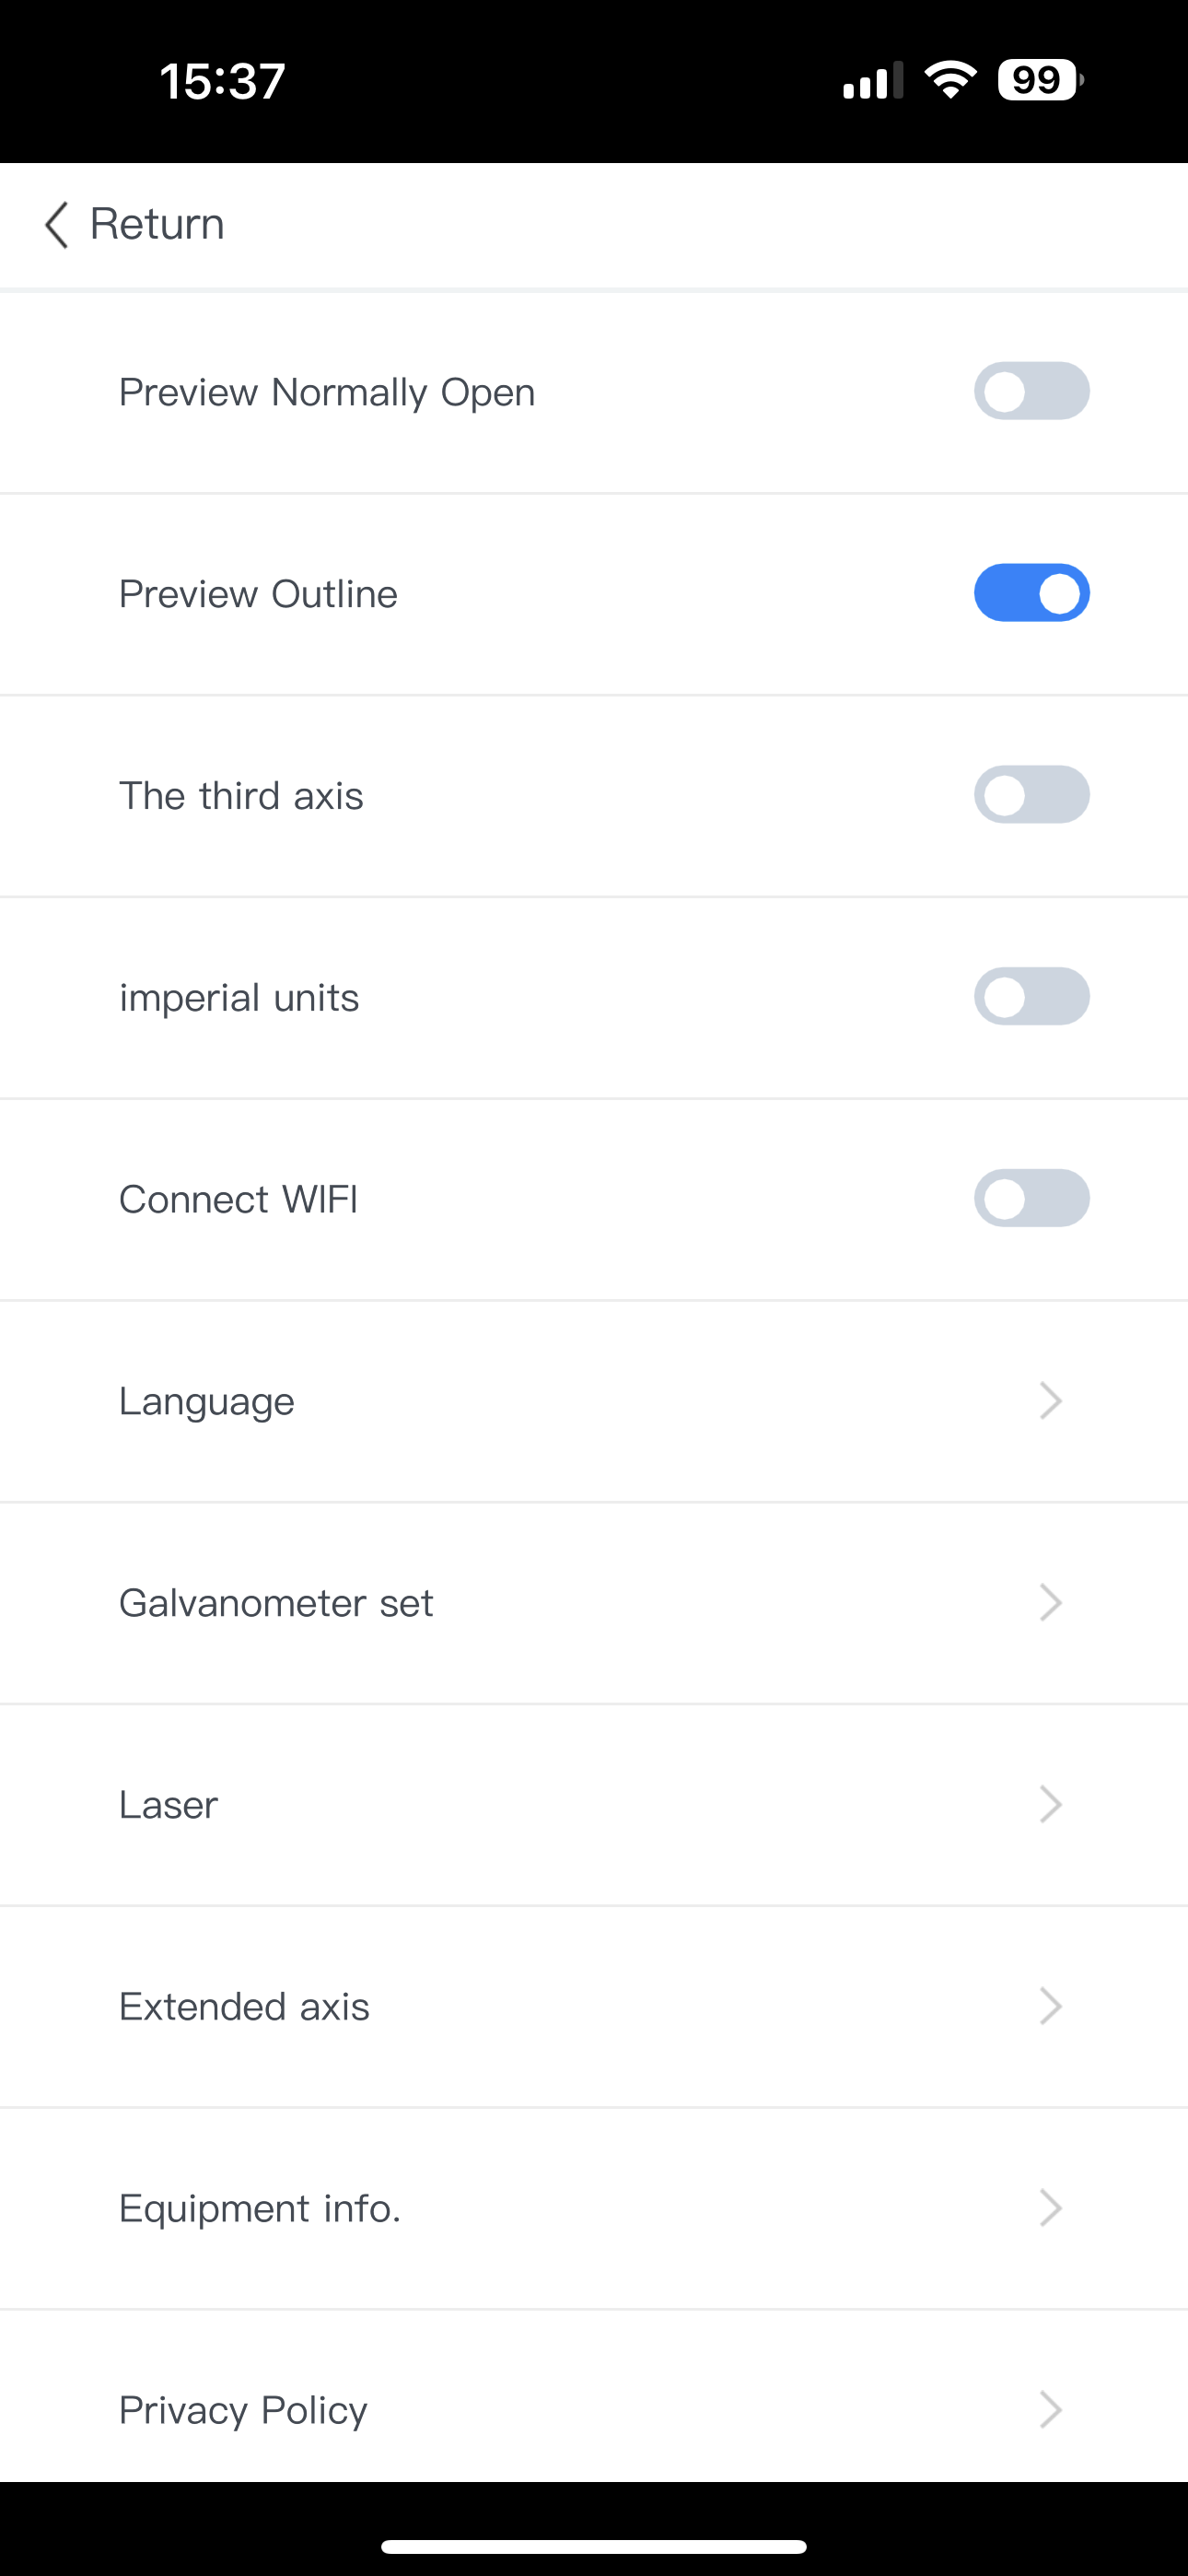Enable the Preview Normally Open switch
Image resolution: width=1188 pixels, height=2576 pixels.
[x=1032, y=391]
